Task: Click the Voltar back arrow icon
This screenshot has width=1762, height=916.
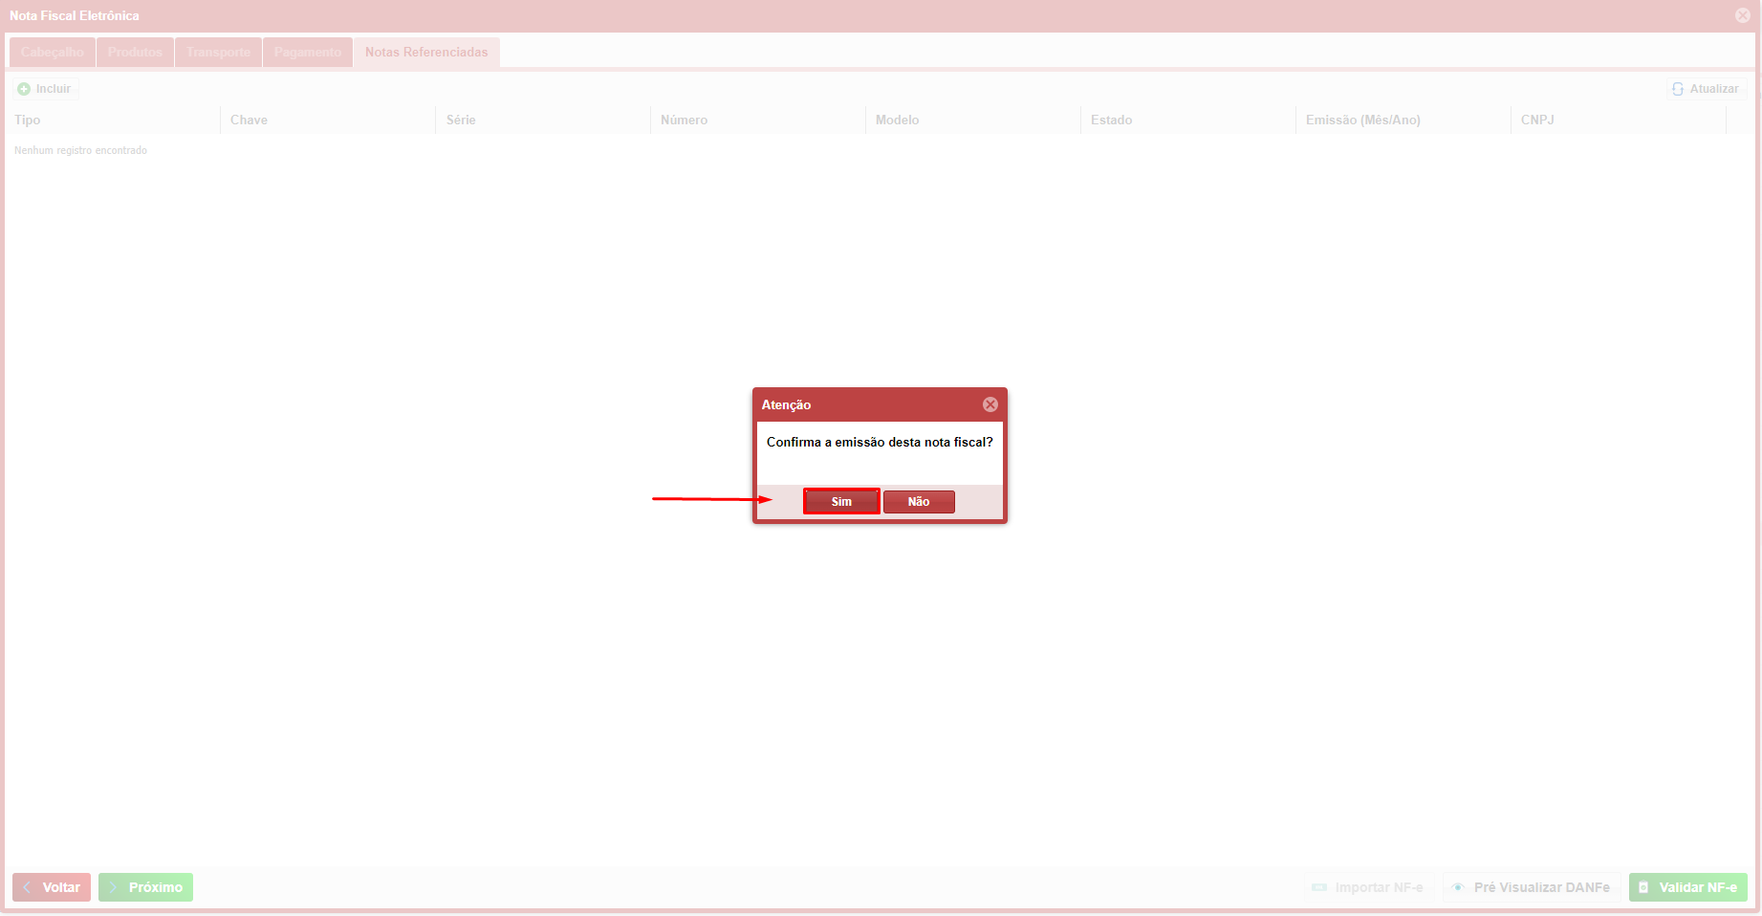Action: (28, 887)
